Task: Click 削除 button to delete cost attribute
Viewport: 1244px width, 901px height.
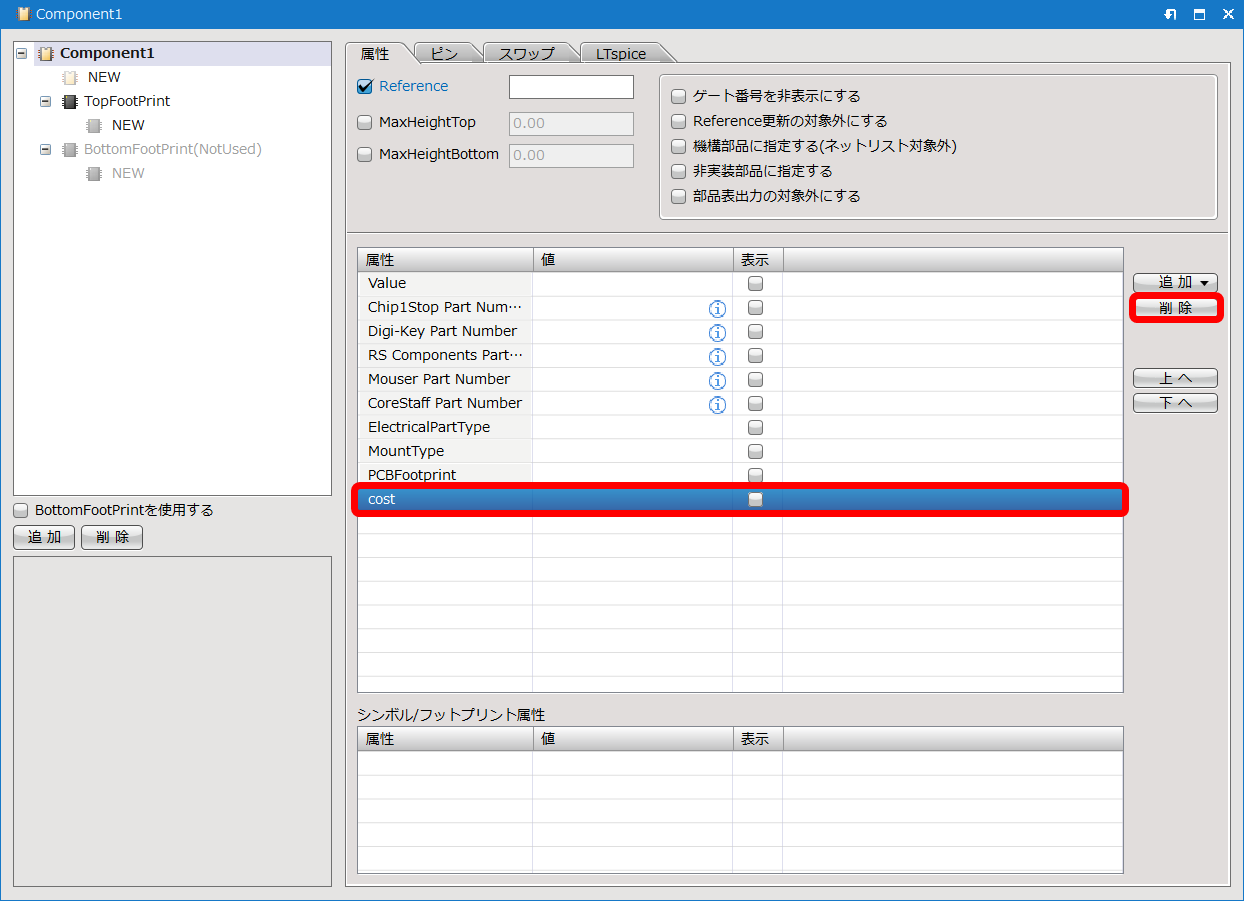Action: (1175, 308)
